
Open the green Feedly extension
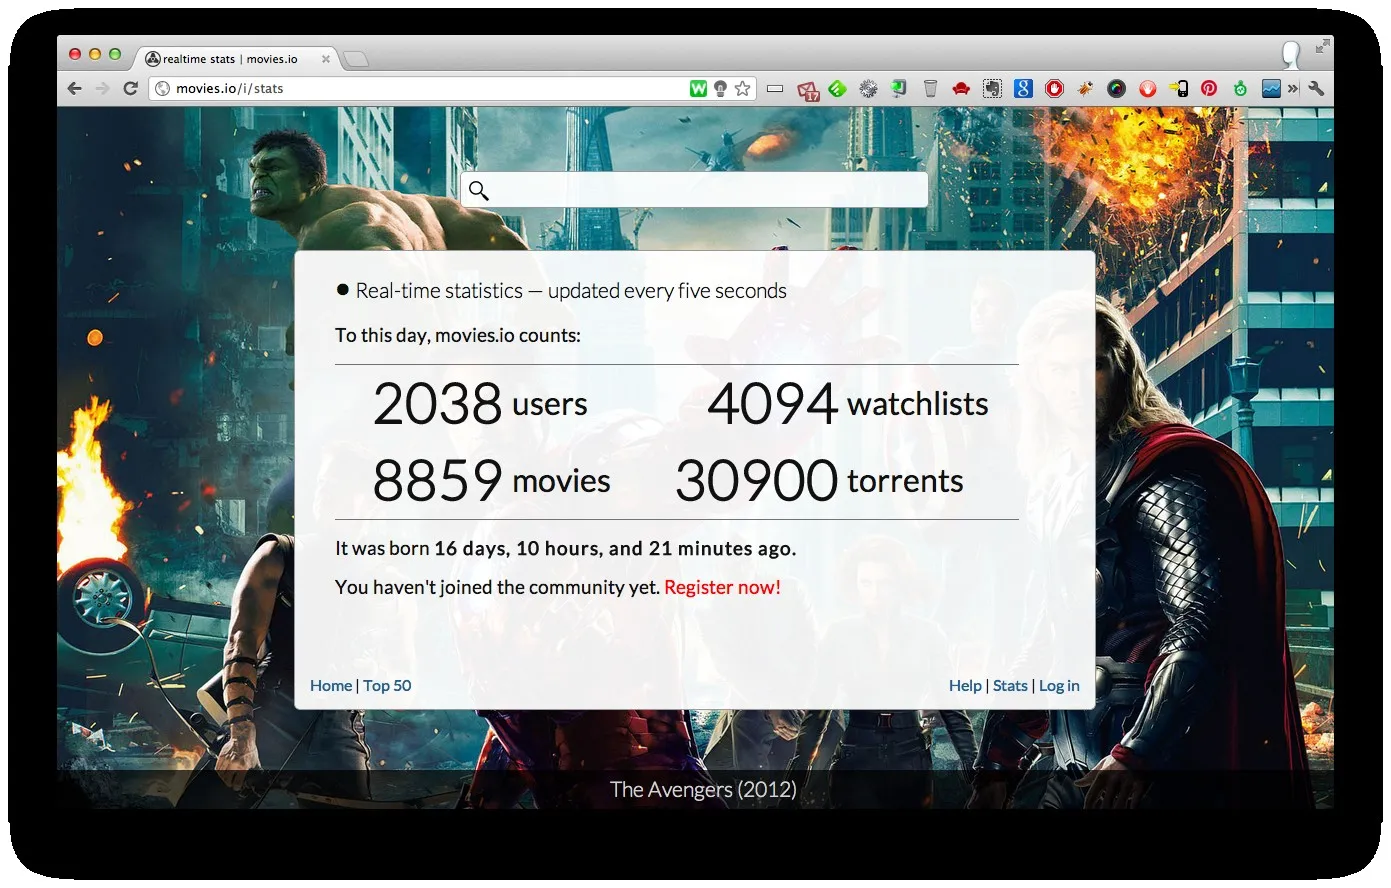[x=838, y=89]
